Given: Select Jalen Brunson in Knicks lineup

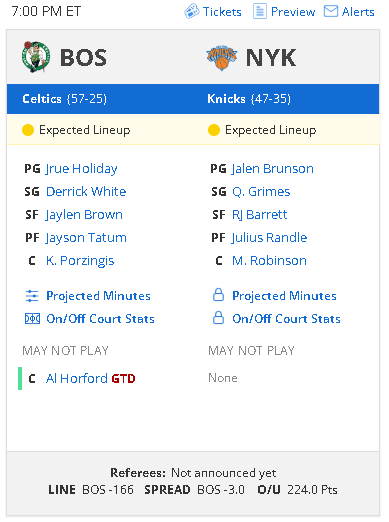Looking at the screenshot, I should click(273, 169).
